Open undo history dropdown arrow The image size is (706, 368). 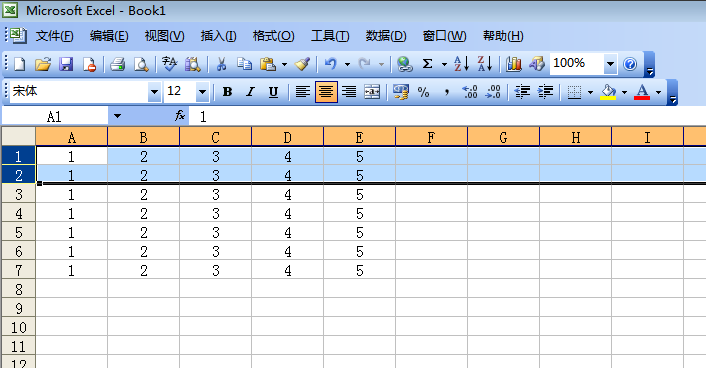click(347, 64)
